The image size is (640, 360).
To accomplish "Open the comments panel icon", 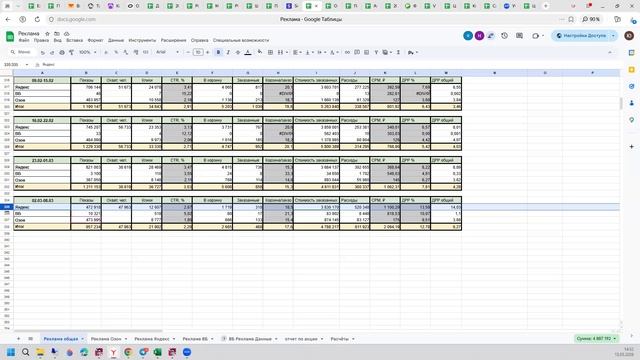I will [x=519, y=36].
